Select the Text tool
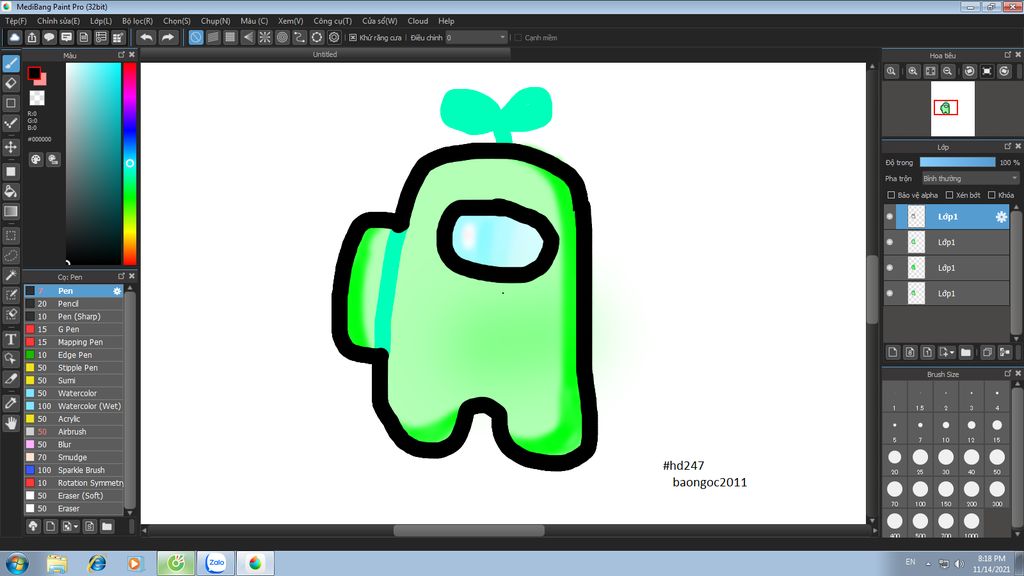 pos(11,339)
